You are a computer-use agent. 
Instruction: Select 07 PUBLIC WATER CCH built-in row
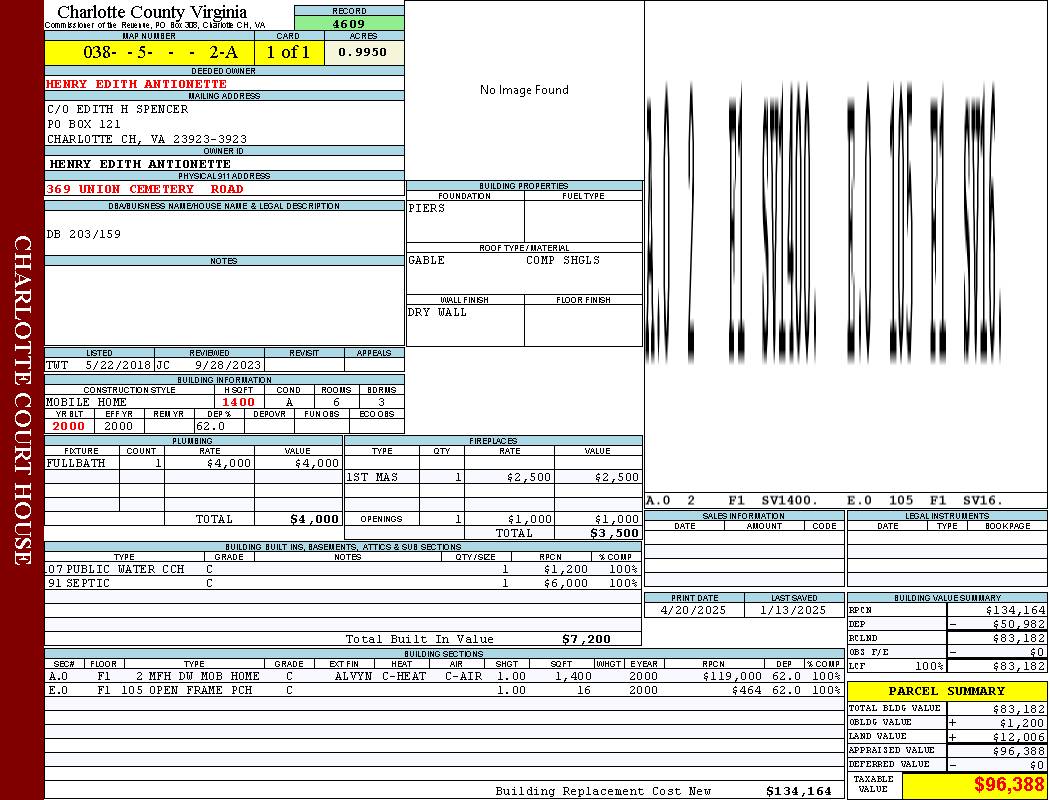(343, 569)
